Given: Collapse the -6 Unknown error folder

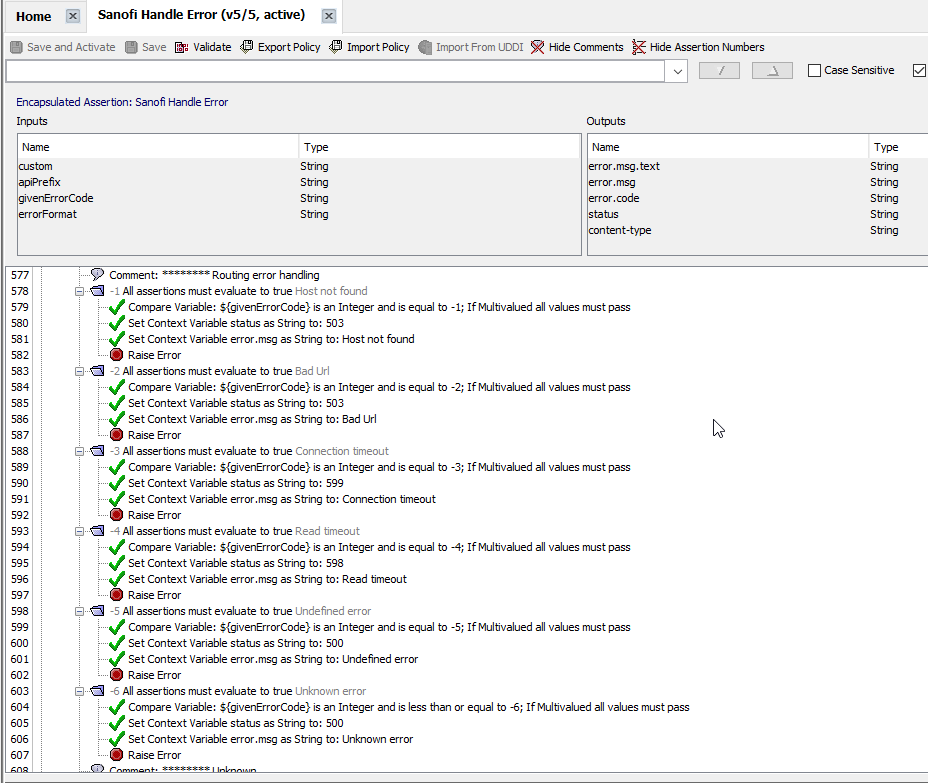Looking at the screenshot, I should 79,691.
